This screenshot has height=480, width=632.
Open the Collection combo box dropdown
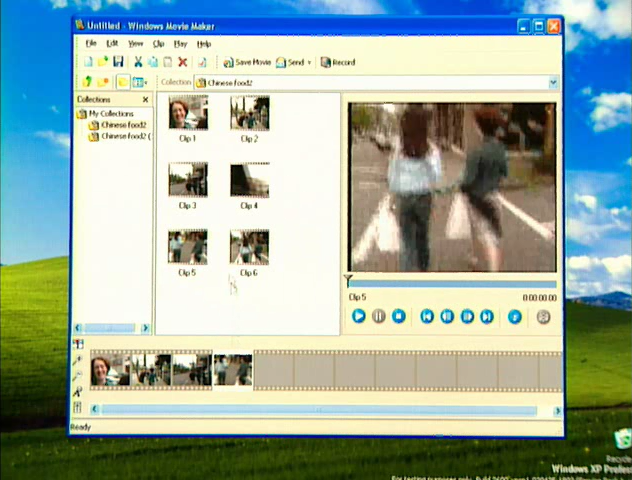(553, 83)
